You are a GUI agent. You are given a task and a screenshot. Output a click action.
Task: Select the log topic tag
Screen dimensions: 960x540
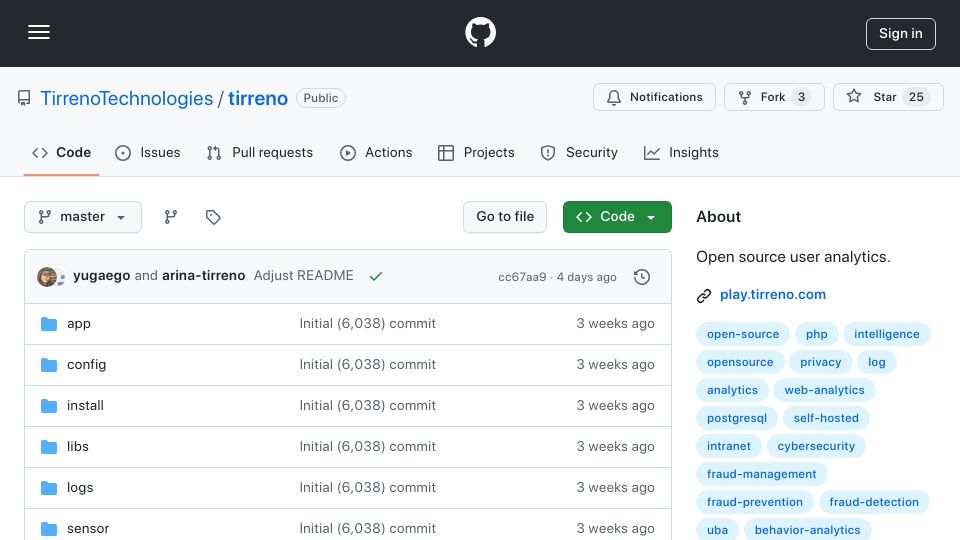877,362
